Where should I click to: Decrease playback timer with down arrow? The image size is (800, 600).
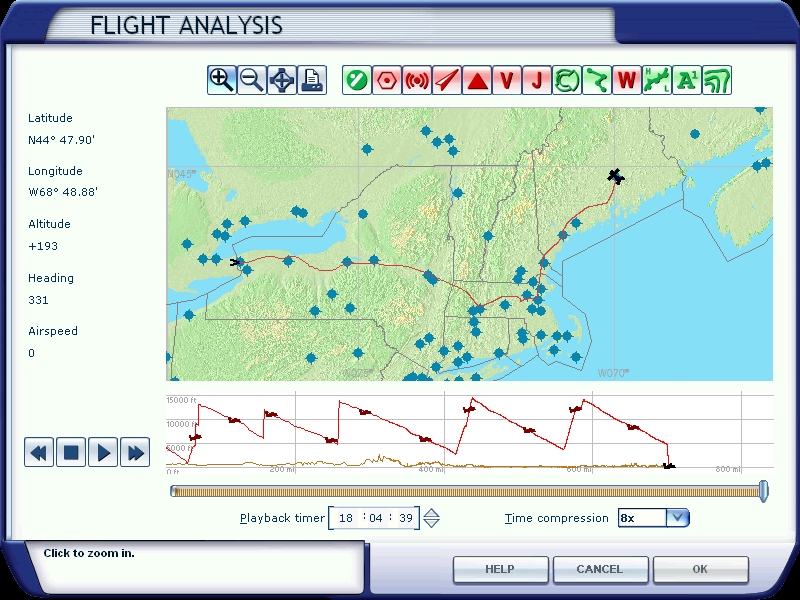pos(432,523)
